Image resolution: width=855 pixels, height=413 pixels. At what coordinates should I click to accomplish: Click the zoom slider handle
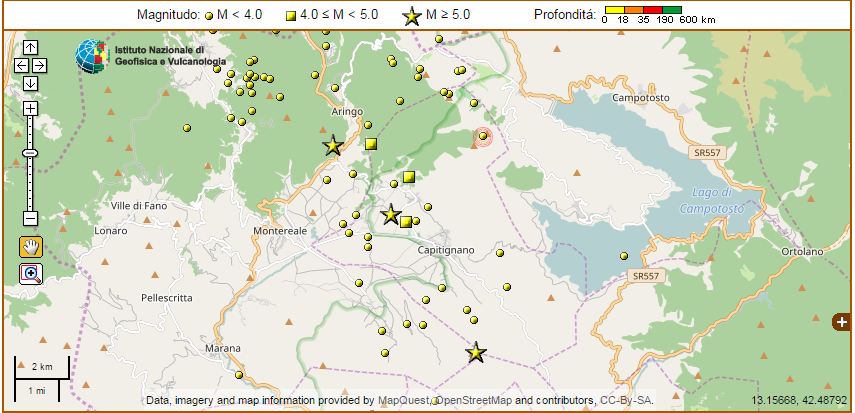pos(30,152)
